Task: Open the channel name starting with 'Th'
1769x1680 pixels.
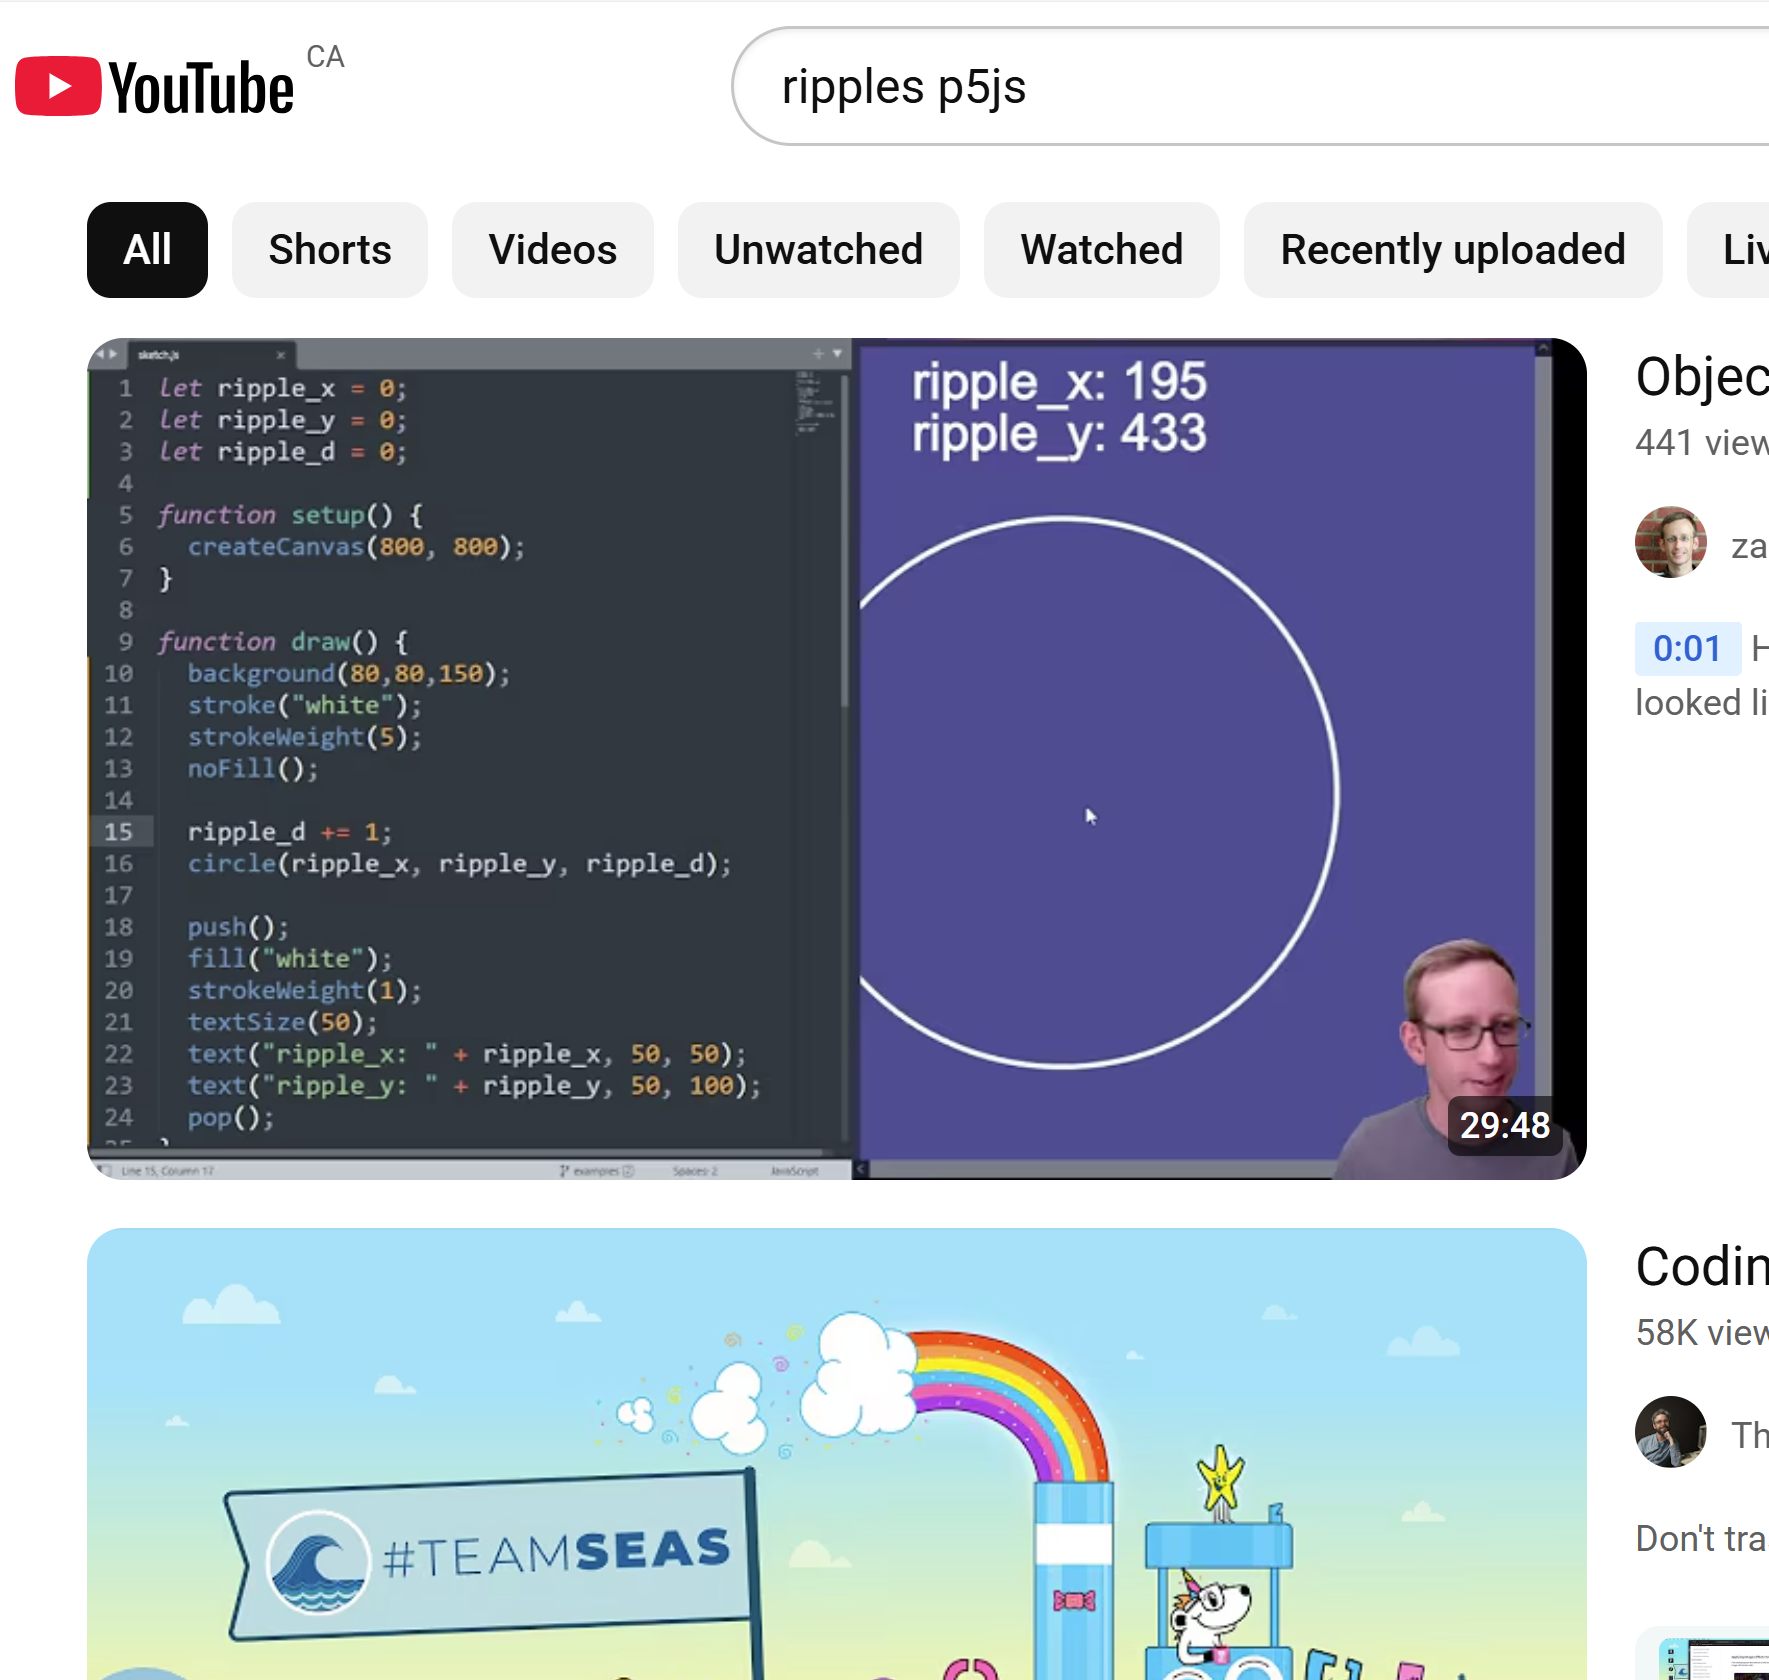Action: pos(1749,1435)
